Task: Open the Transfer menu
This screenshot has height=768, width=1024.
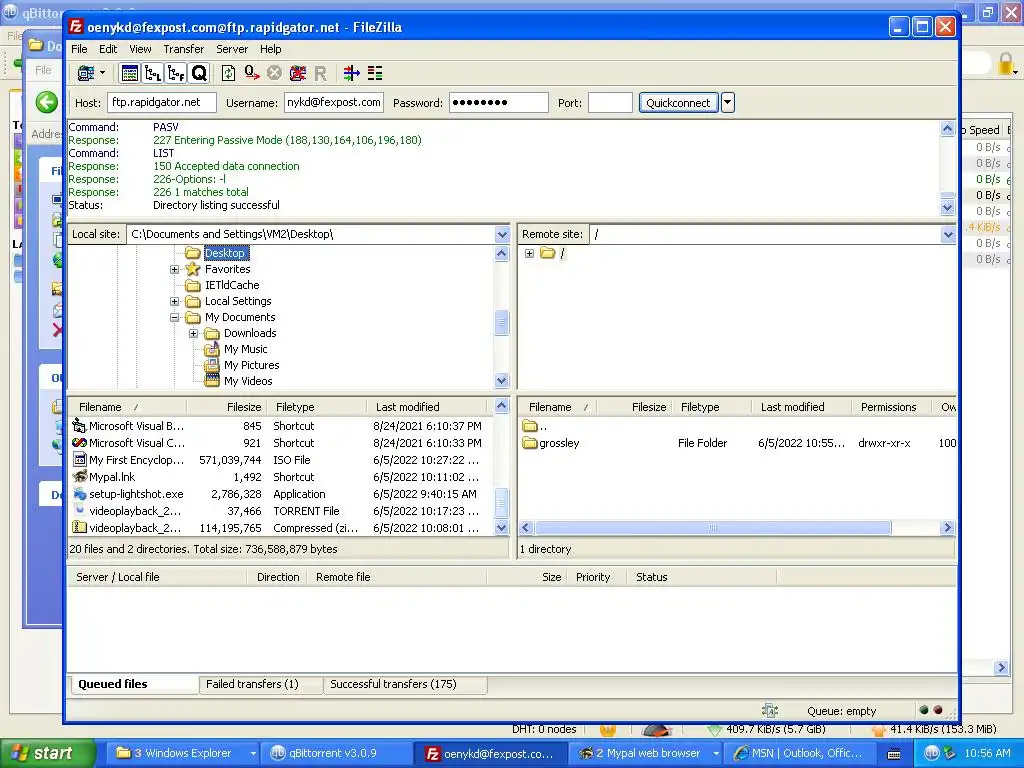Action: pos(184,49)
